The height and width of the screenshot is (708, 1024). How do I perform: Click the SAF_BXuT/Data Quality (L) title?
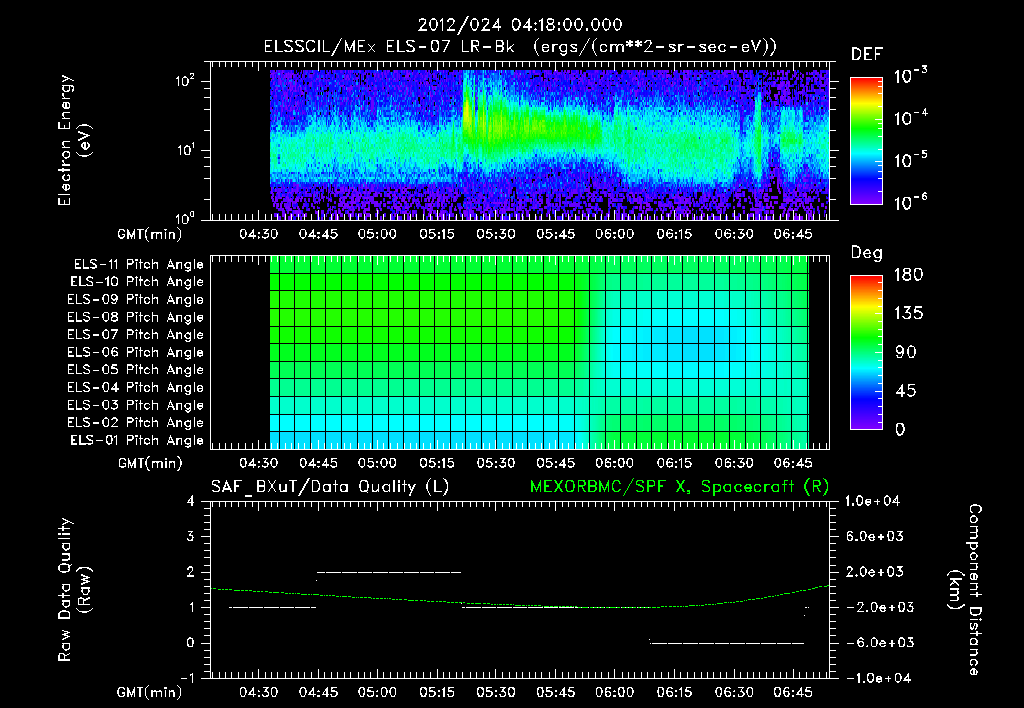pyautogui.click(x=330, y=487)
